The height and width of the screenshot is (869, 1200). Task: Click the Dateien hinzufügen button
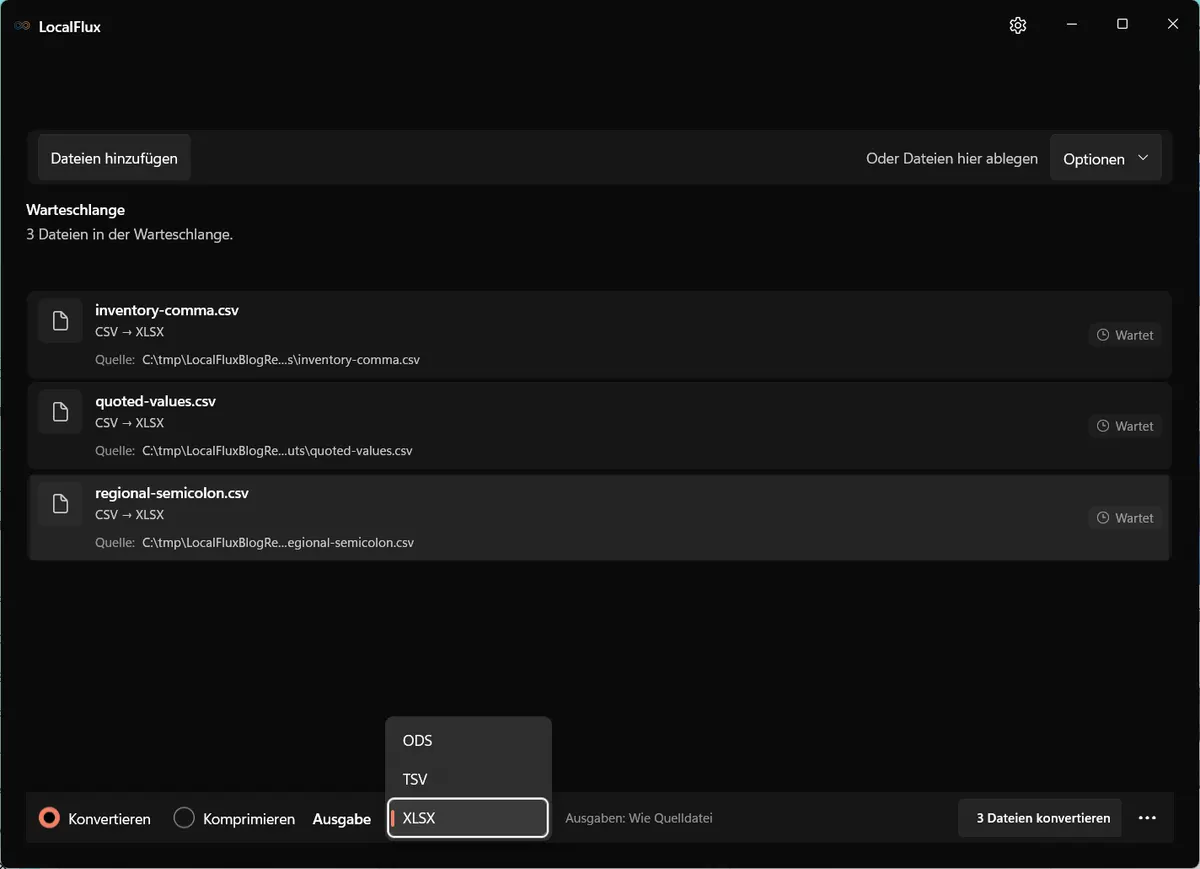(114, 158)
